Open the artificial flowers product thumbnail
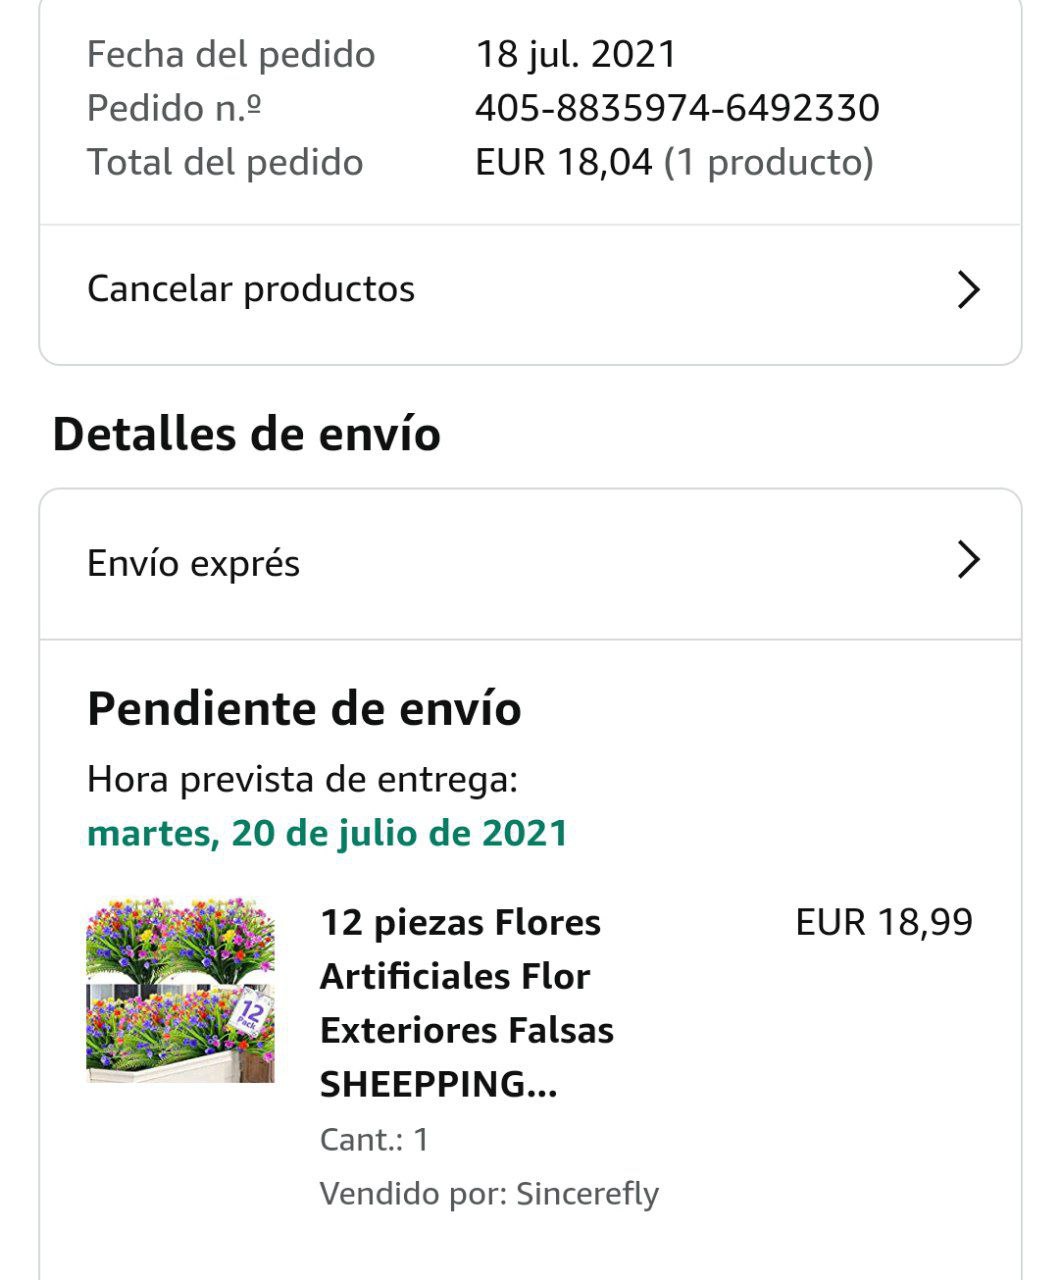Viewport: 1059px width, 1280px height. [180, 990]
